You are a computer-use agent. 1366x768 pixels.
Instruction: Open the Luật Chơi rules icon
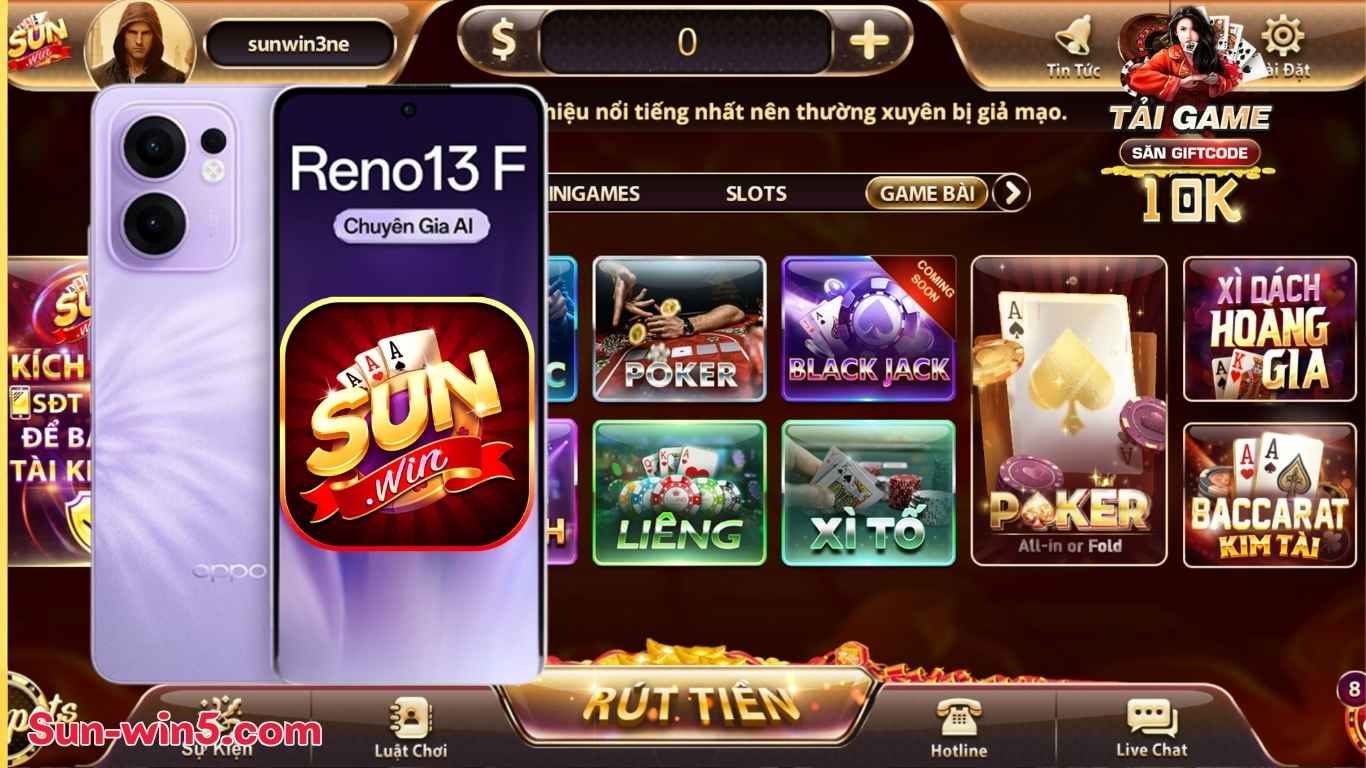(x=410, y=717)
